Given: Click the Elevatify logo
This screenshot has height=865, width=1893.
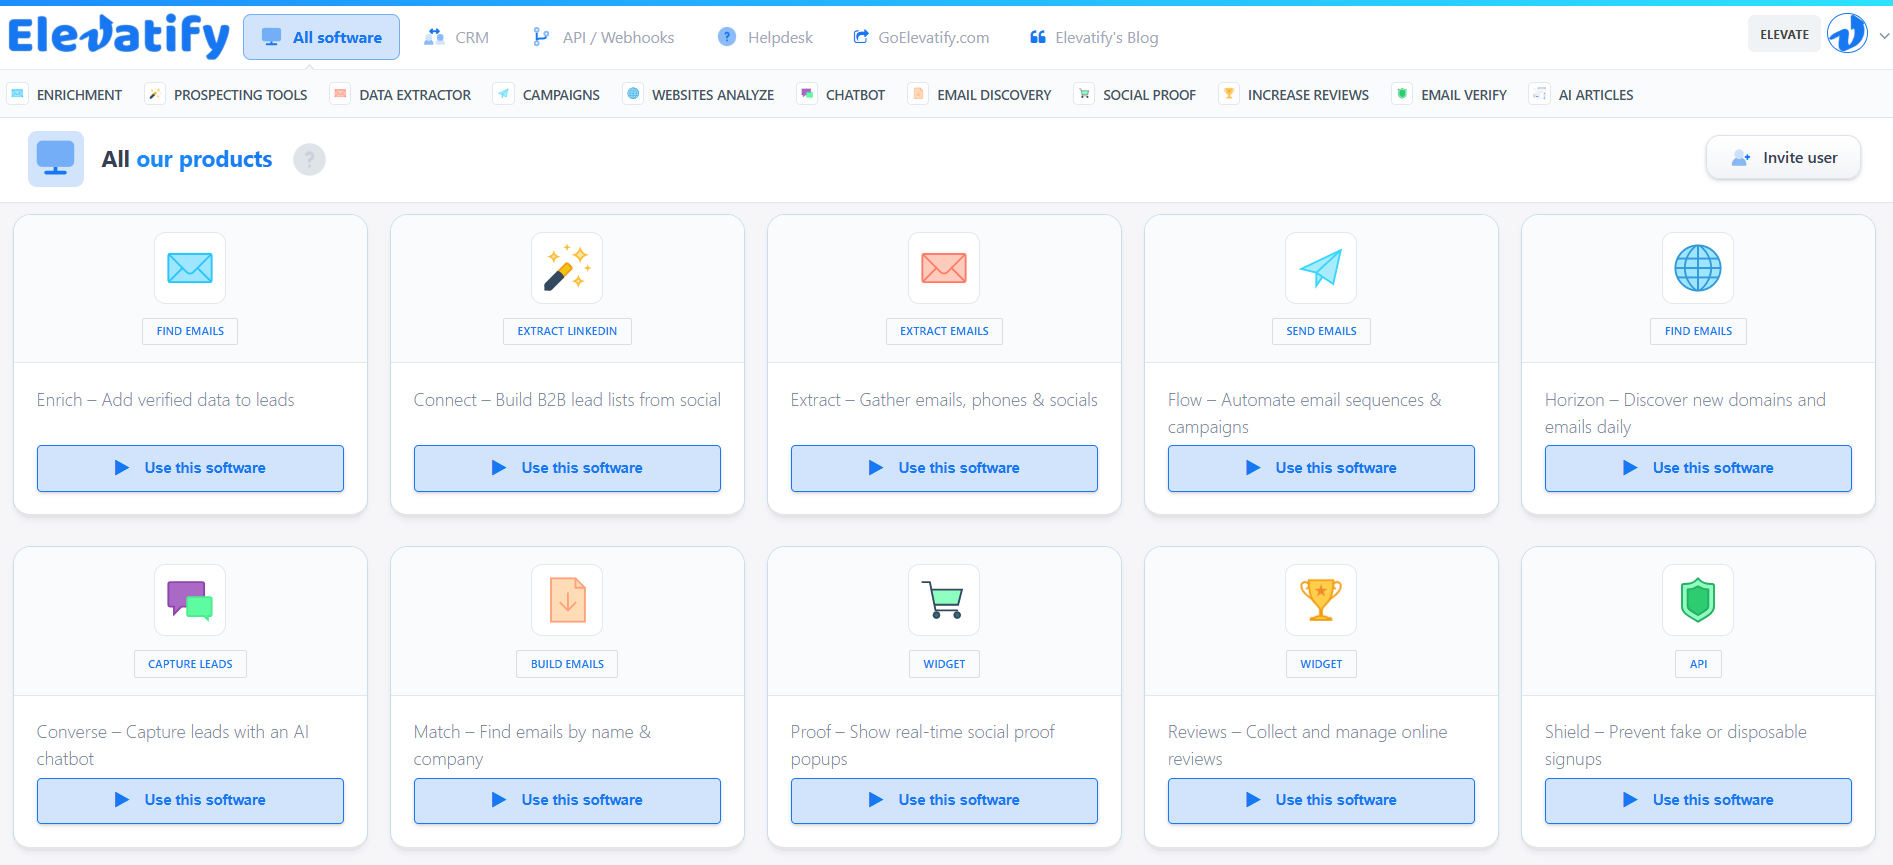Looking at the screenshot, I should click(x=119, y=37).
